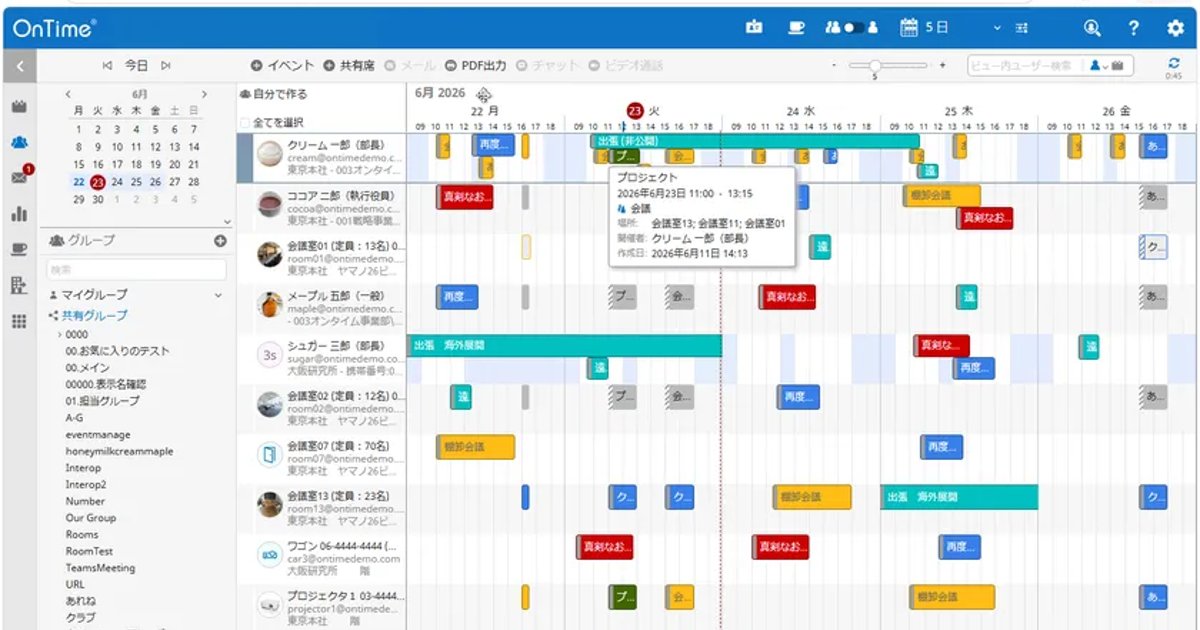The image size is (1200, 630).
Task: Select the eventmanage group
Action: (98, 435)
